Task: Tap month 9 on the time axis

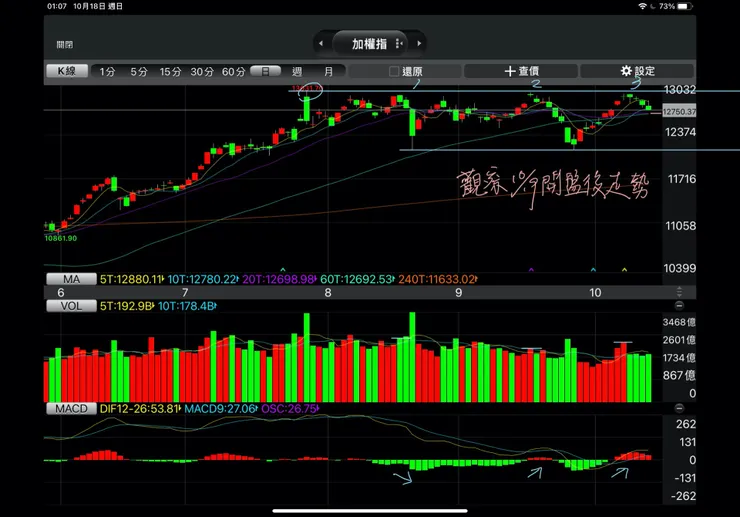Action: click(x=458, y=293)
